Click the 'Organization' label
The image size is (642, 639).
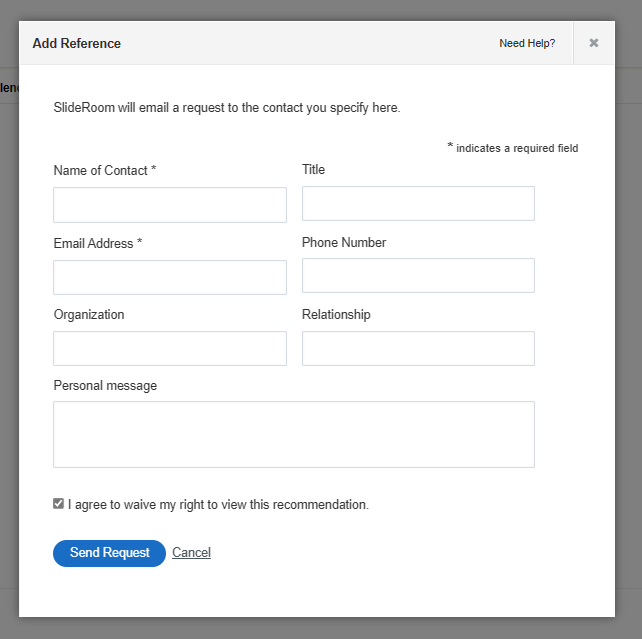89,314
